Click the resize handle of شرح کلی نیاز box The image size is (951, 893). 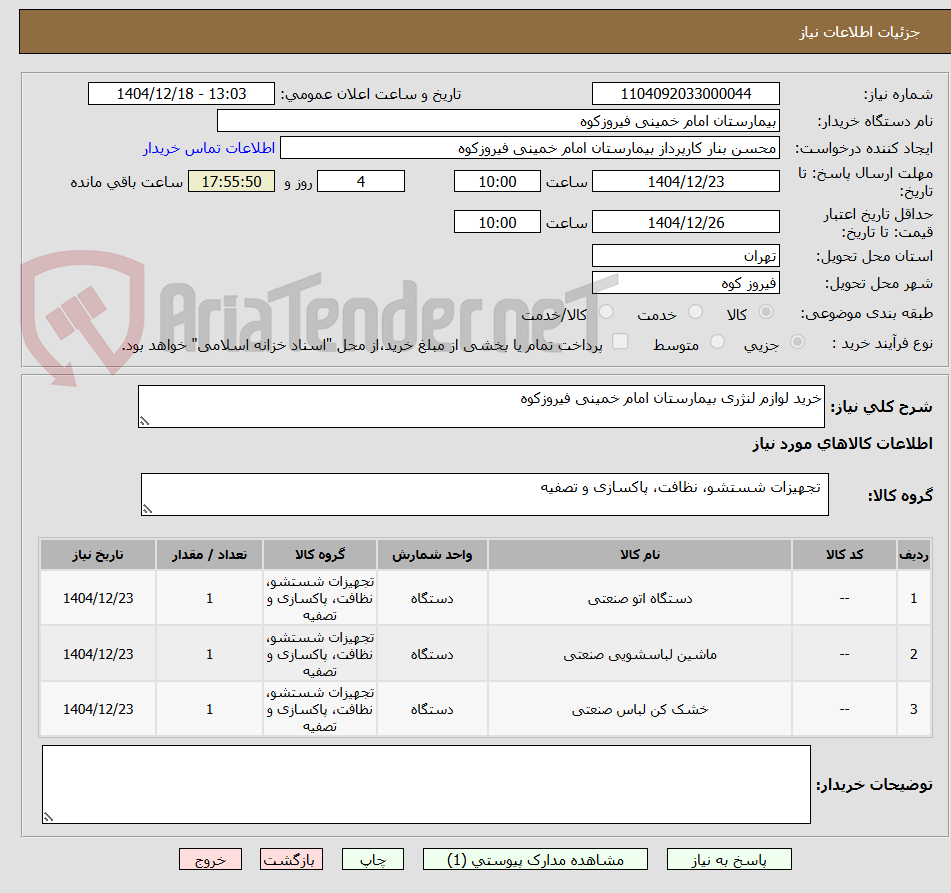click(x=144, y=421)
